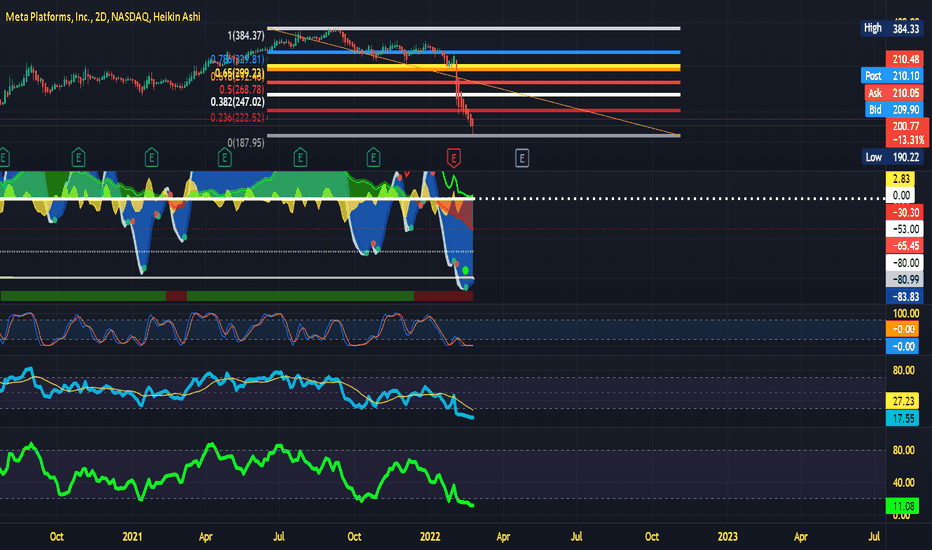
Task: Click the red -65.45 indicator value label
Action: pos(905,246)
